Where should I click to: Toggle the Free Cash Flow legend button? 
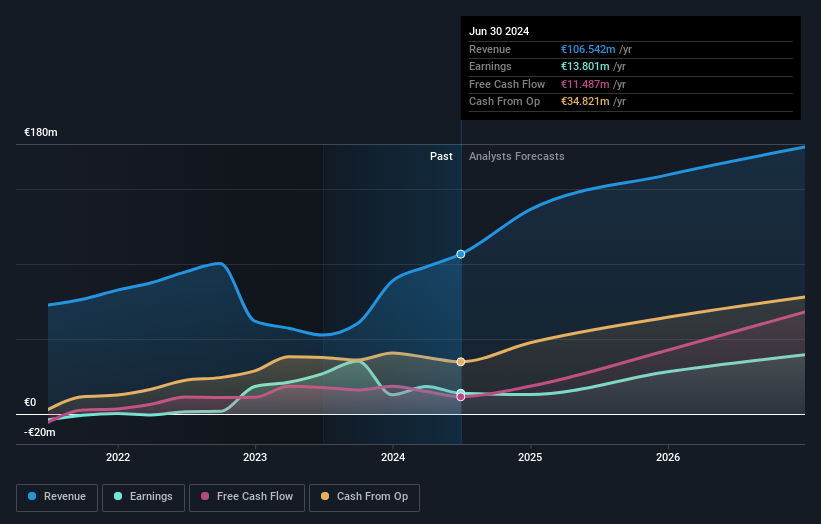click(x=247, y=497)
